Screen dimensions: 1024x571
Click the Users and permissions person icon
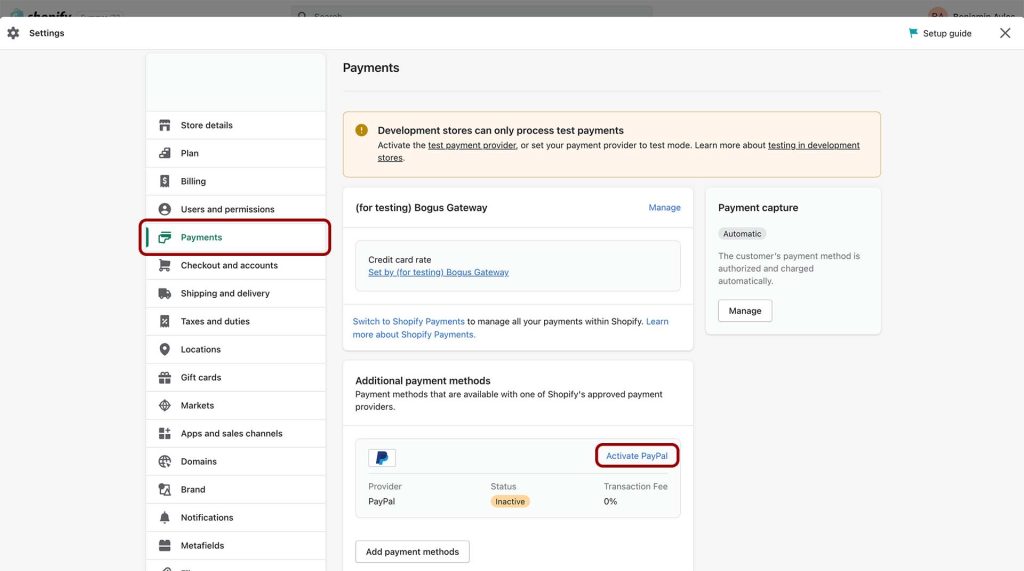point(165,209)
